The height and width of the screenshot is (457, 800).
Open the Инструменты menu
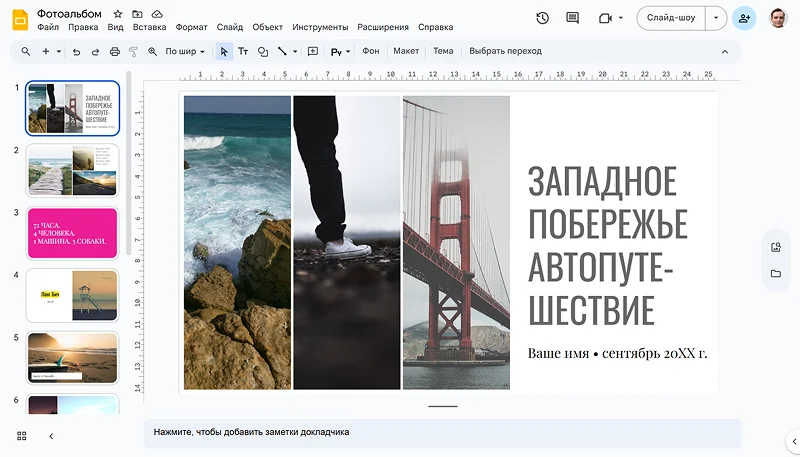tap(320, 27)
